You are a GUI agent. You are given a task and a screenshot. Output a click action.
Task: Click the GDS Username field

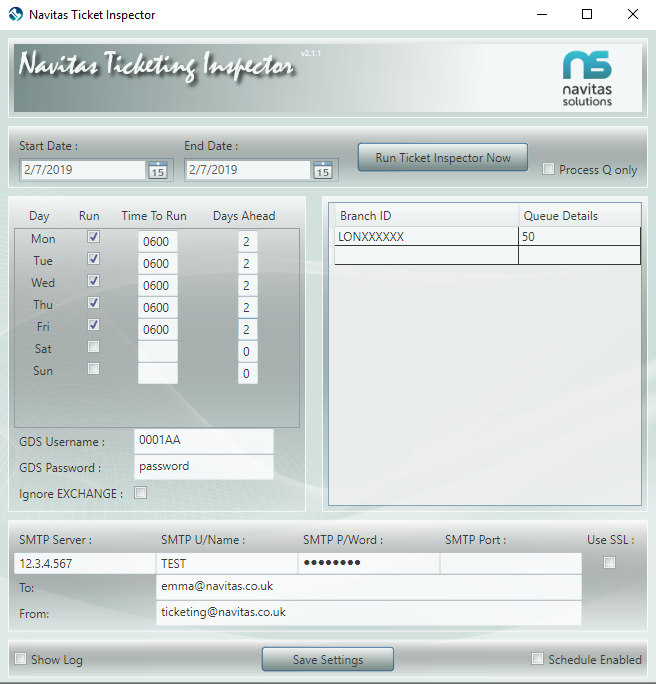pyautogui.click(x=204, y=441)
